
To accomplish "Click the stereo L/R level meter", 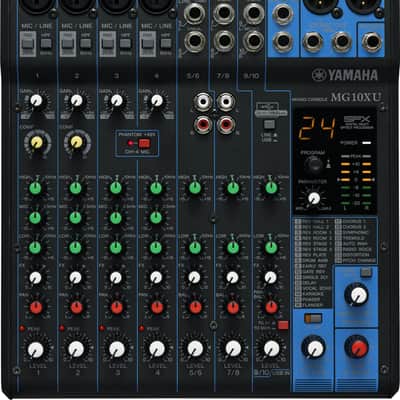I will [356, 181].
